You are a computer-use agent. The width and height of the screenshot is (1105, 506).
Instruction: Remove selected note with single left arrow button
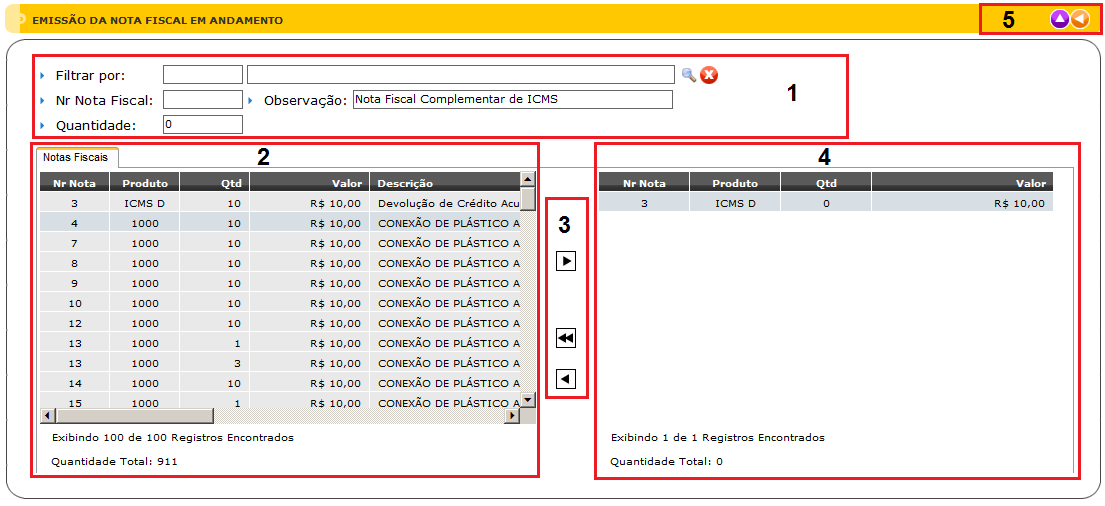pyautogui.click(x=566, y=379)
